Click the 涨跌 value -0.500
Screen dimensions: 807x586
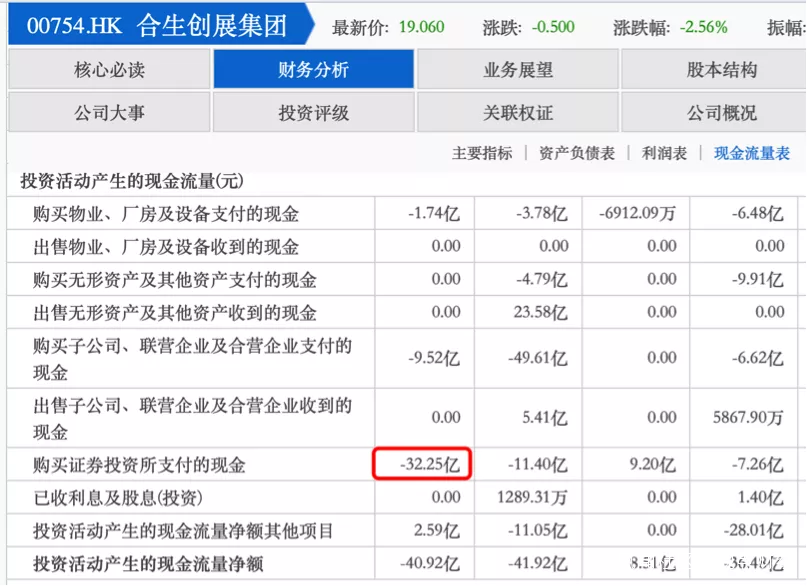tap(553, 27)
